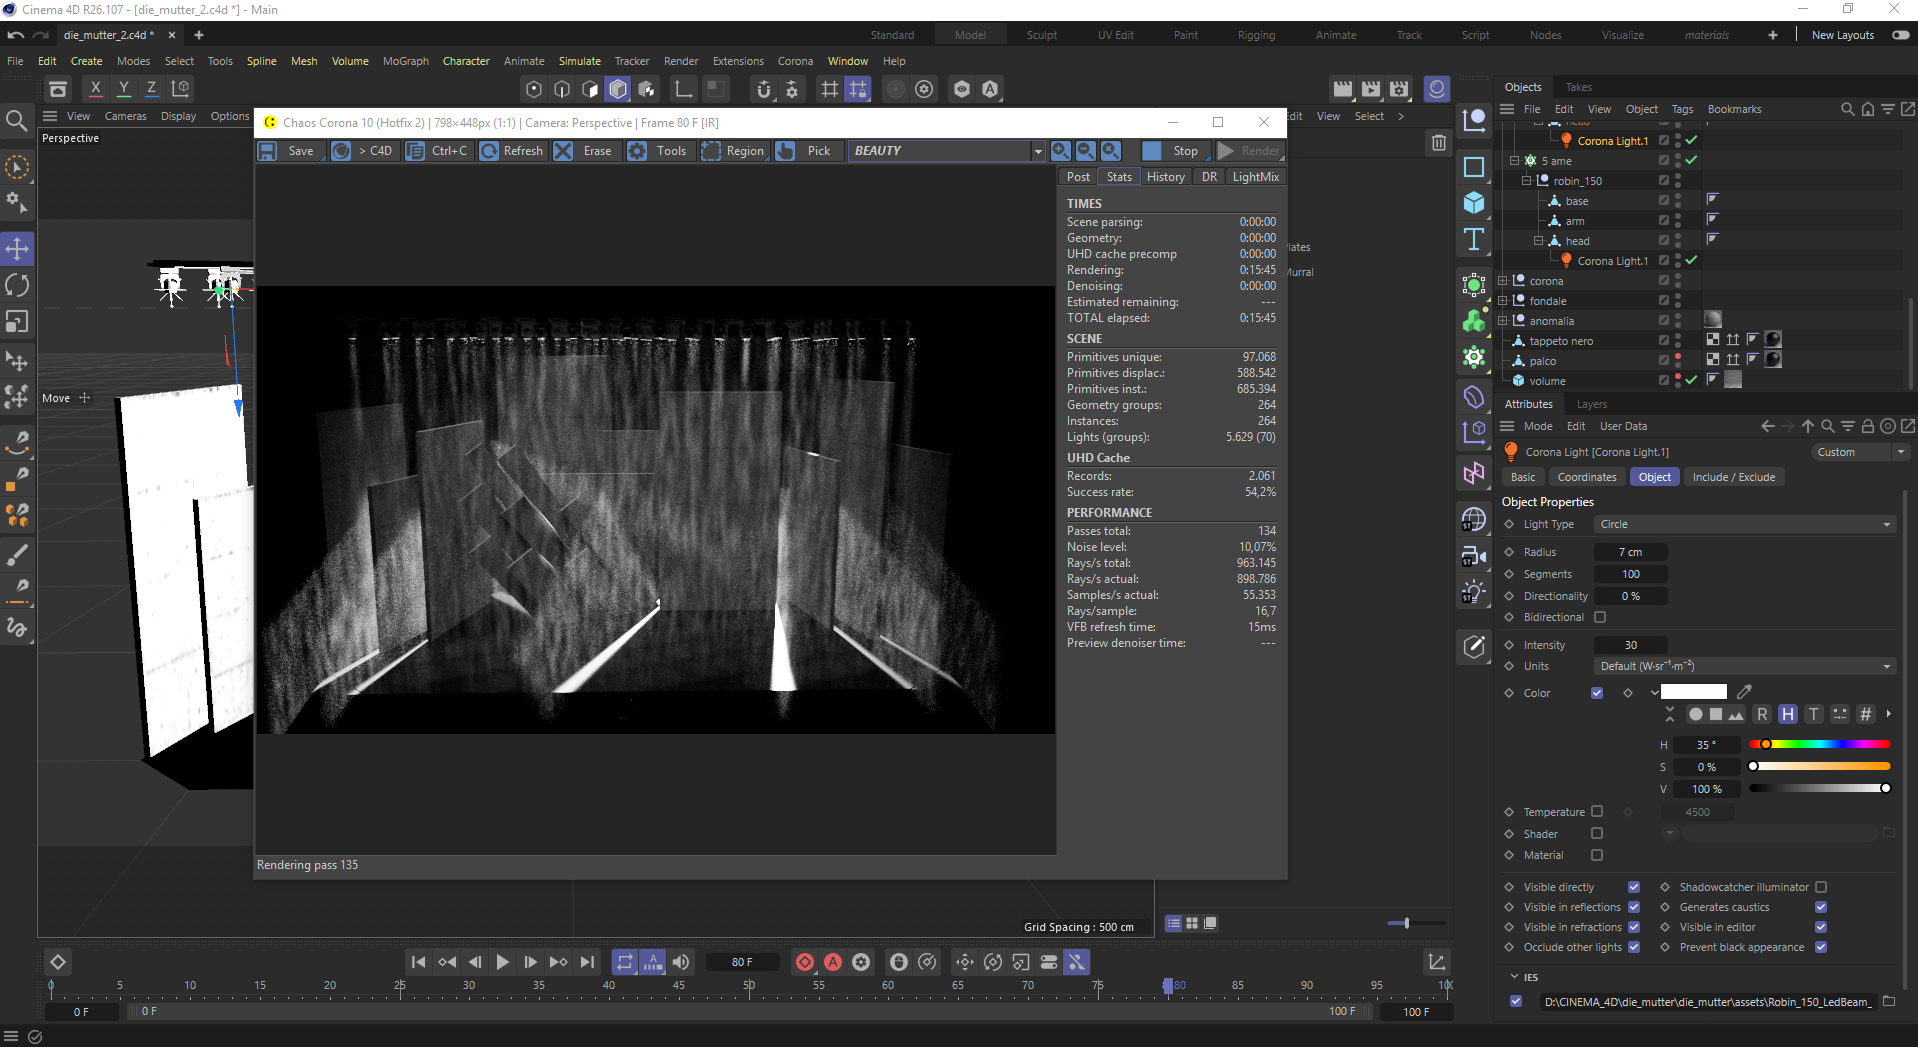
Task: Click the Saturation slider
Action: 1819,766
